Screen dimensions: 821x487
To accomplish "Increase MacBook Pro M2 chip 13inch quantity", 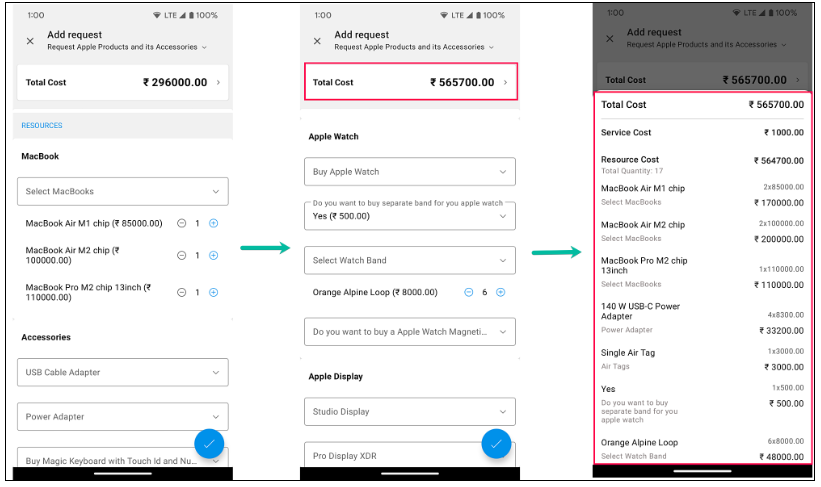I will click(214, 292).
